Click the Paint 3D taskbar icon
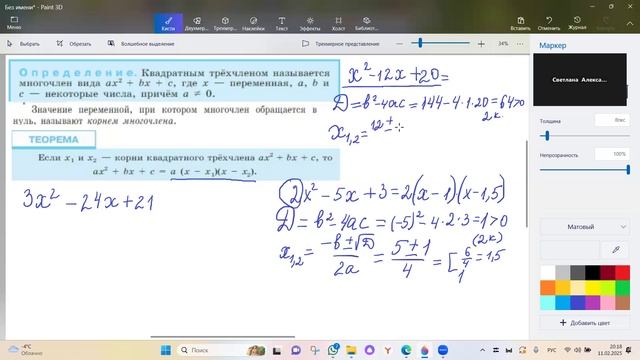 click(424, 350)
